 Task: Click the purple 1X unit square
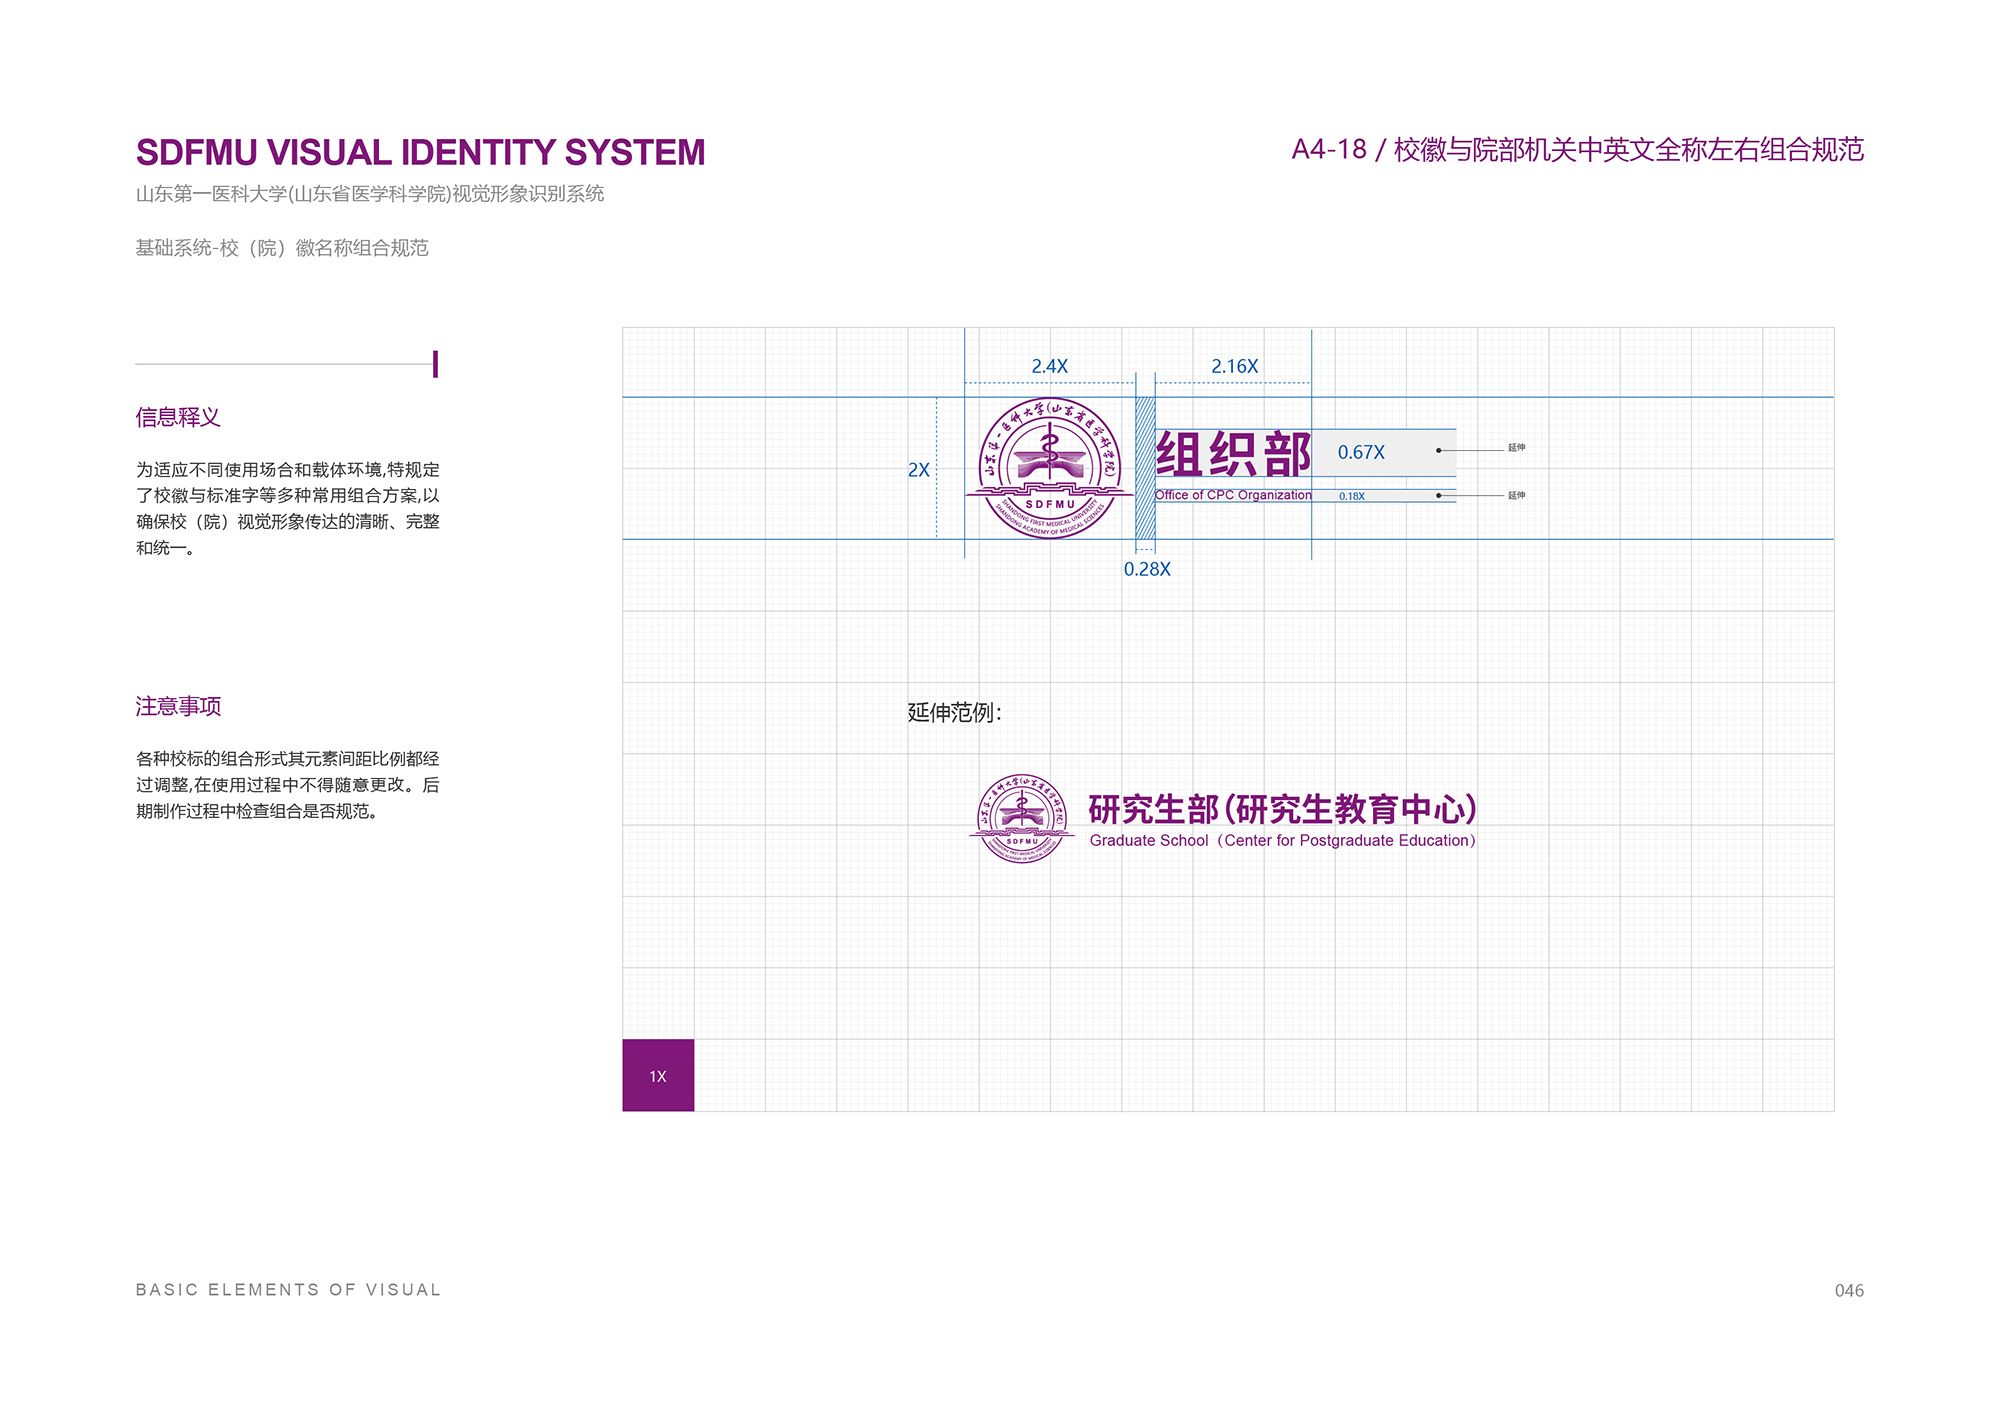pyautogui.click(x=658, y=1075)
